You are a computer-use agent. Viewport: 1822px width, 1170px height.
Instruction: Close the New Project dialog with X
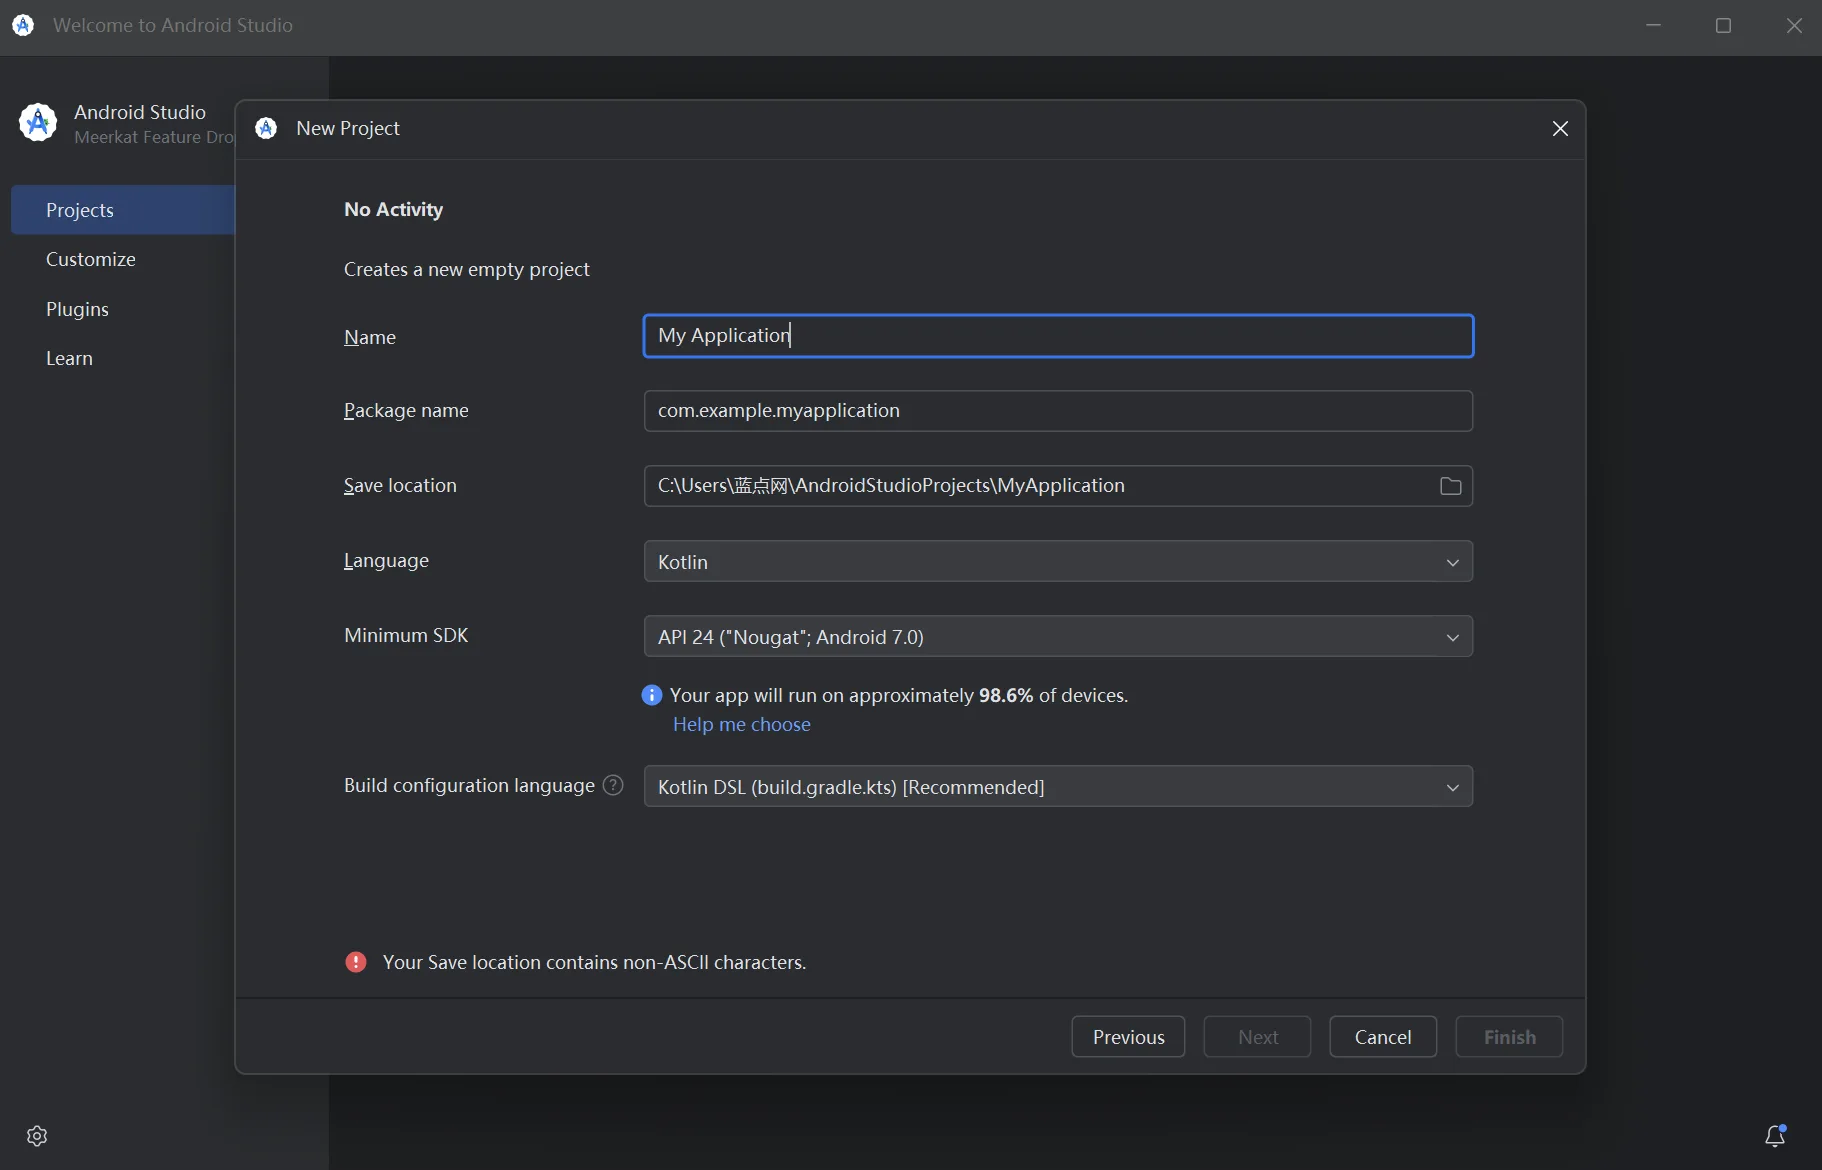[x=1560, y=128]
